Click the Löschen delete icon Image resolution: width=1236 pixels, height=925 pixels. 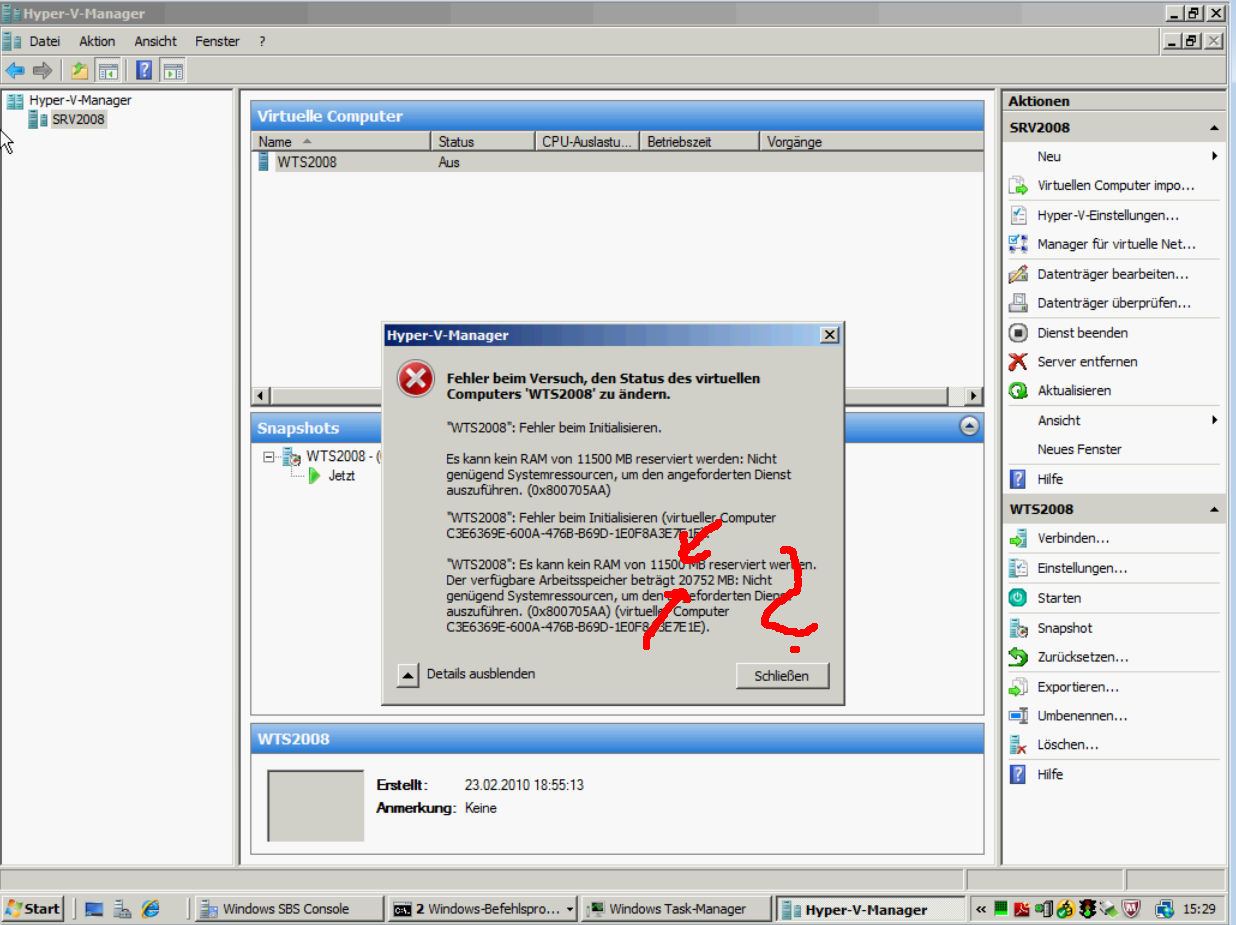(1018, 745)
